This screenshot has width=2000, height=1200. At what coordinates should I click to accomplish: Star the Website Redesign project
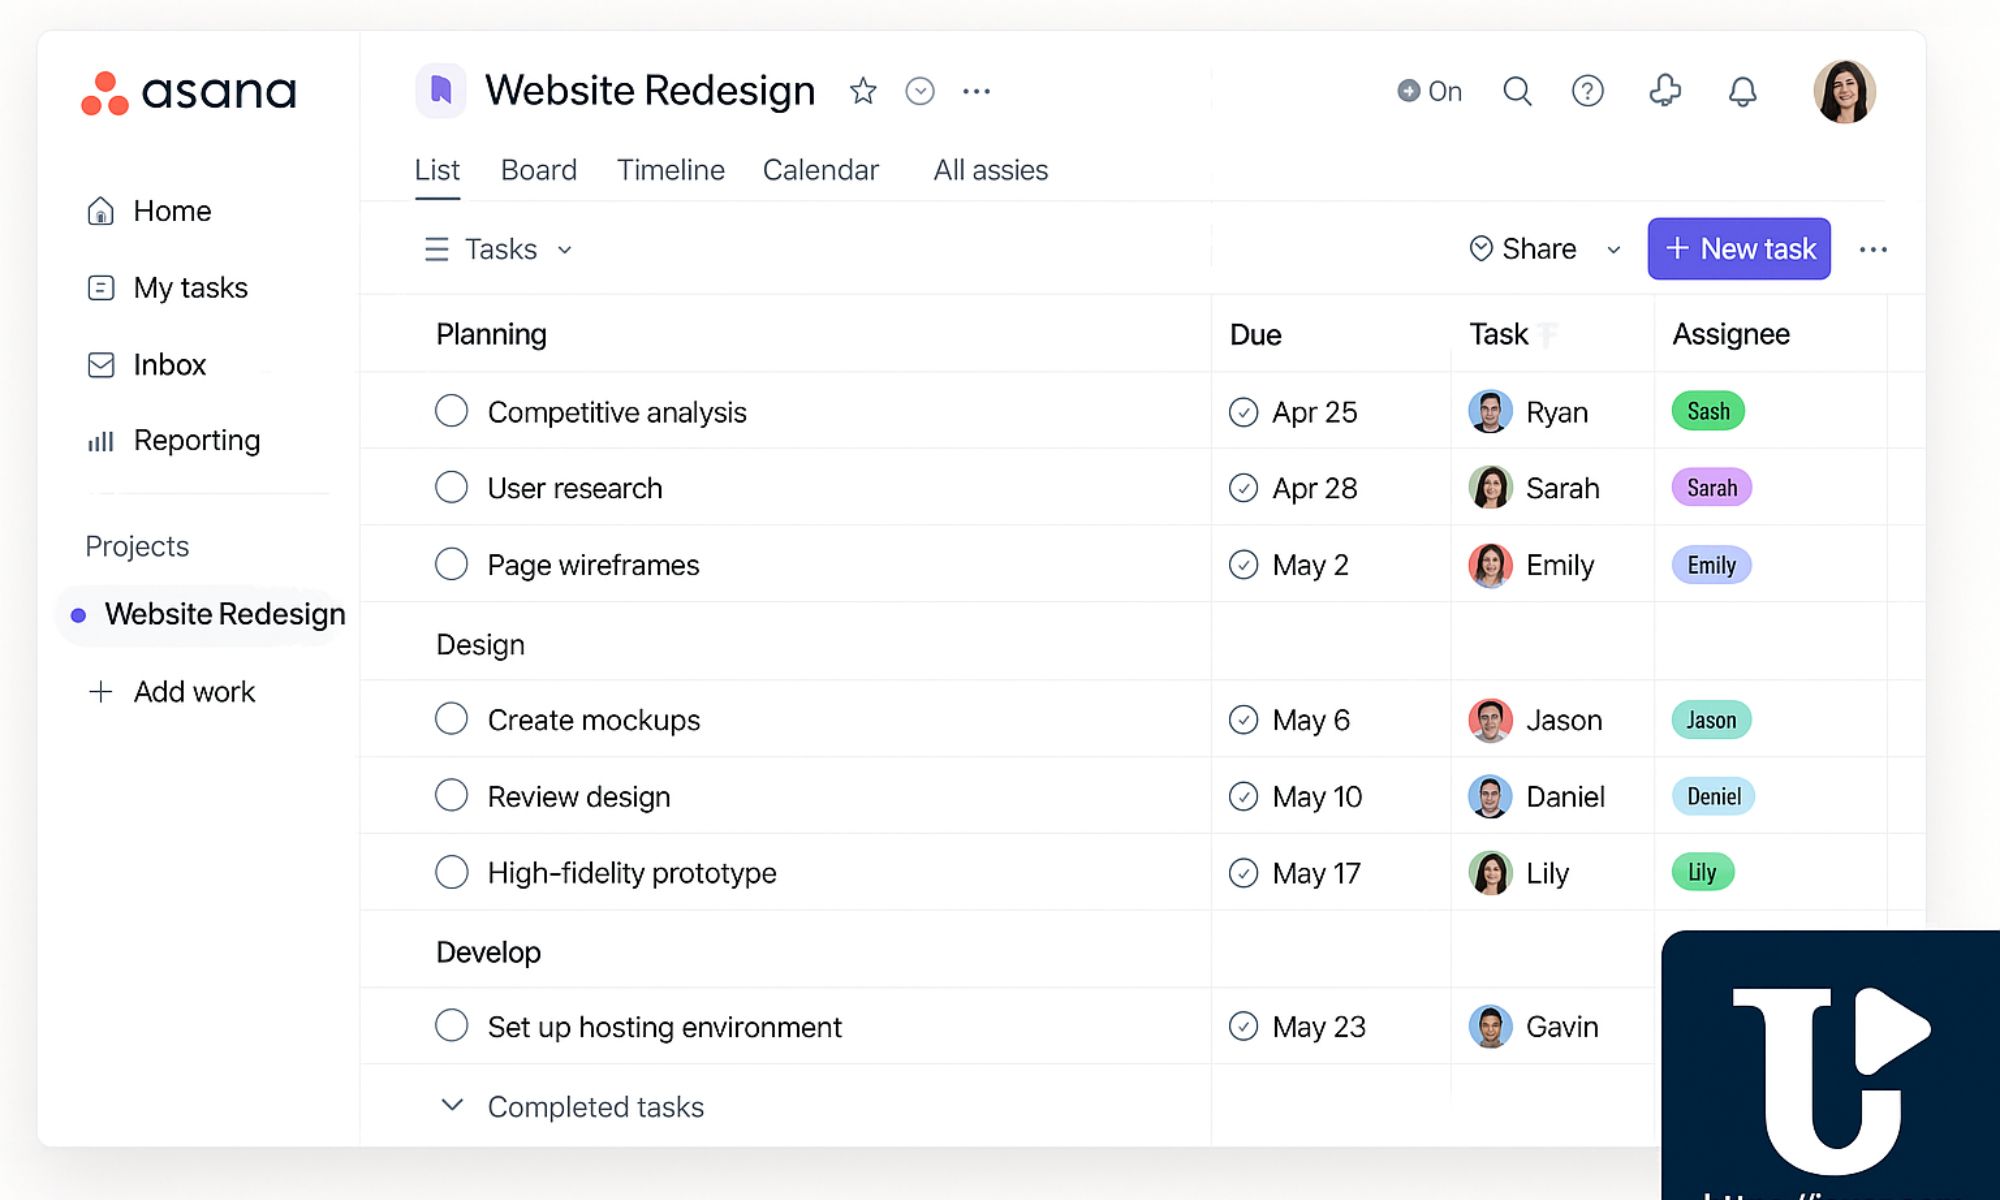click(x=863, y=91)
